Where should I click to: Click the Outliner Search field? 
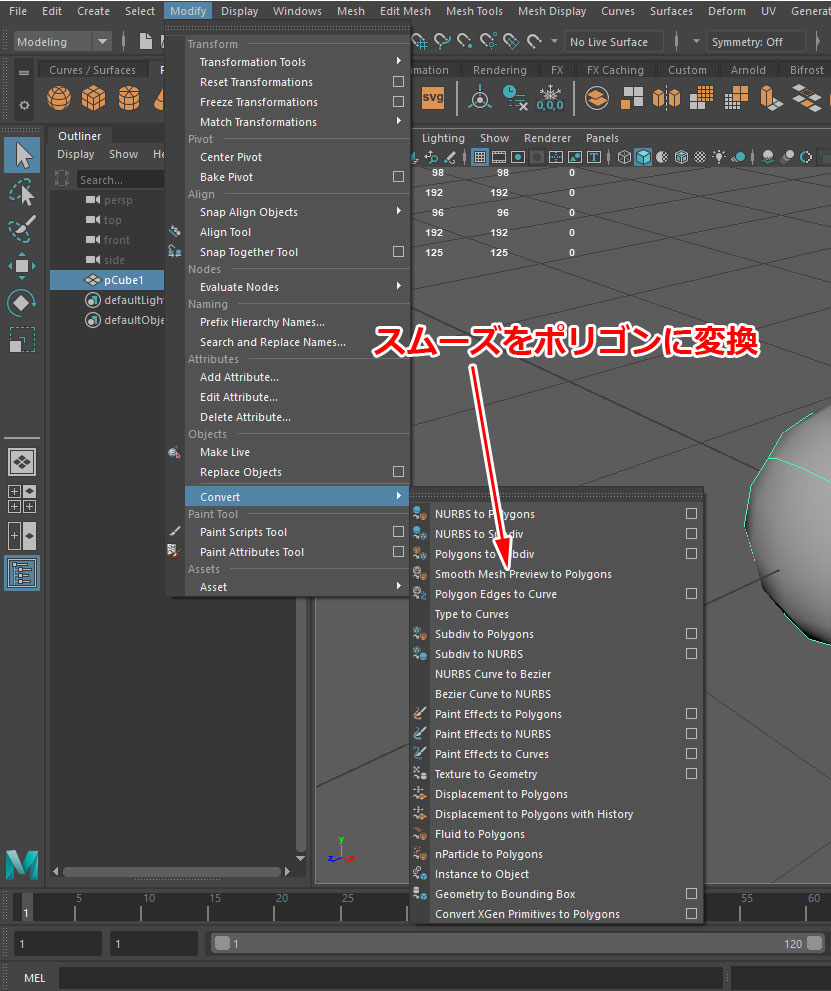point(120,179)
